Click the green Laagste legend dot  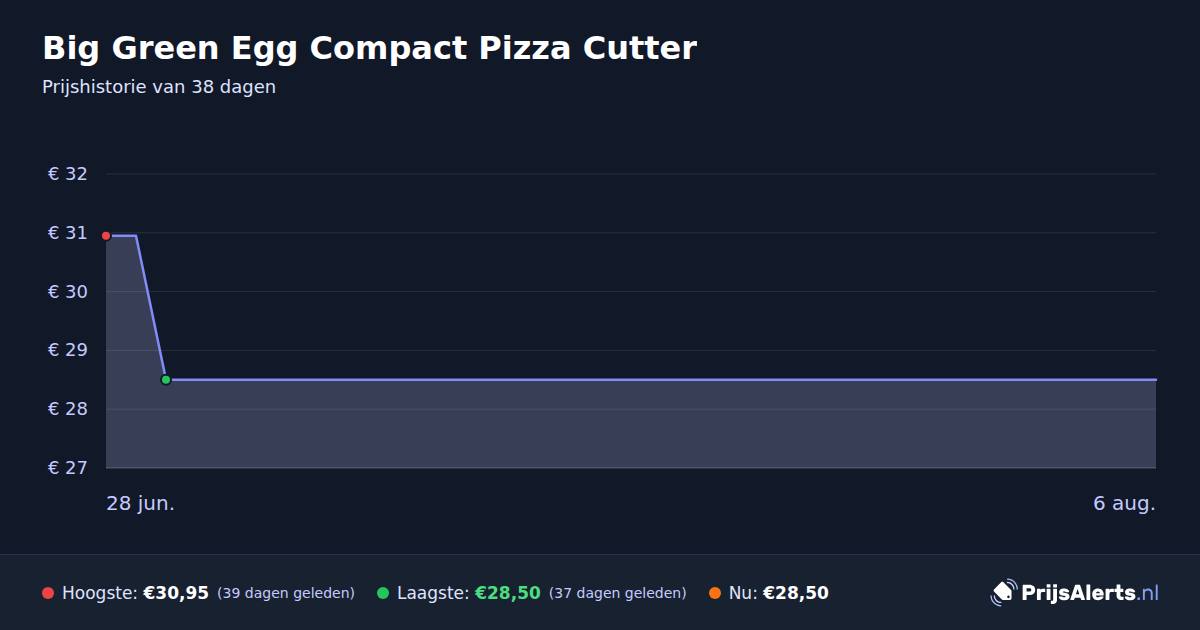click(383, 593)
